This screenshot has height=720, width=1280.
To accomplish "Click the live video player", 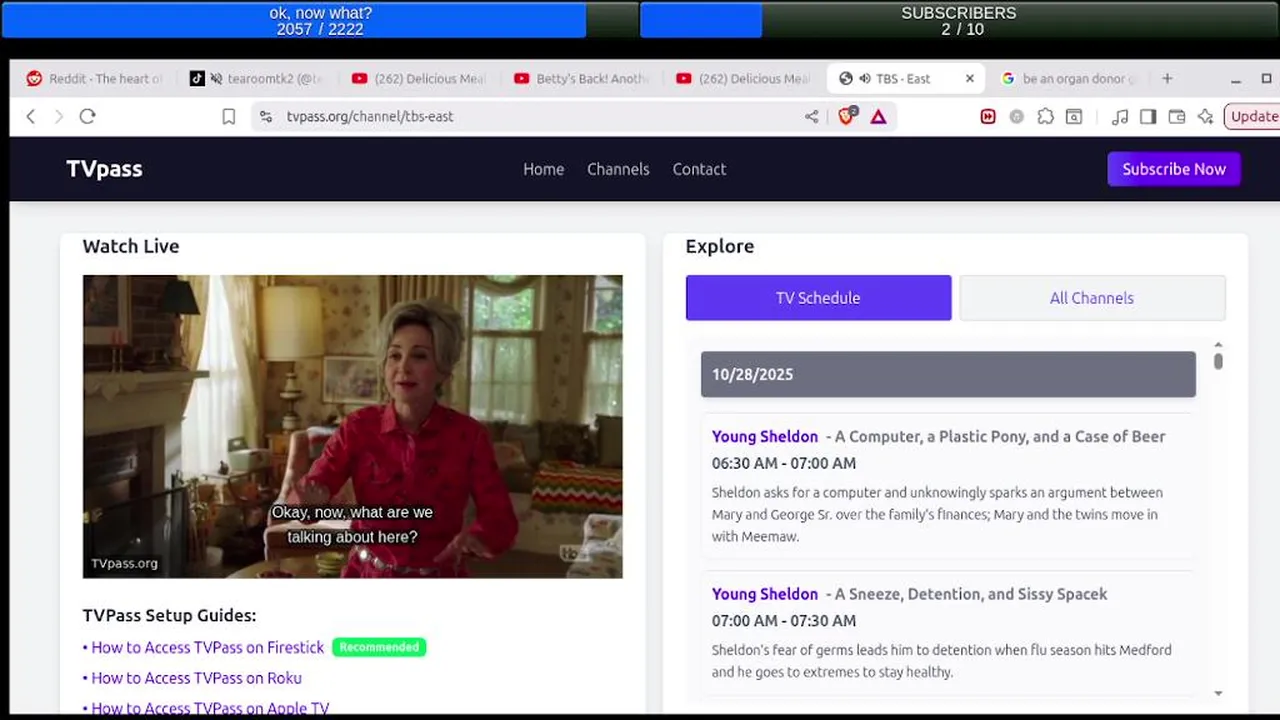I will tap(352, 427).
